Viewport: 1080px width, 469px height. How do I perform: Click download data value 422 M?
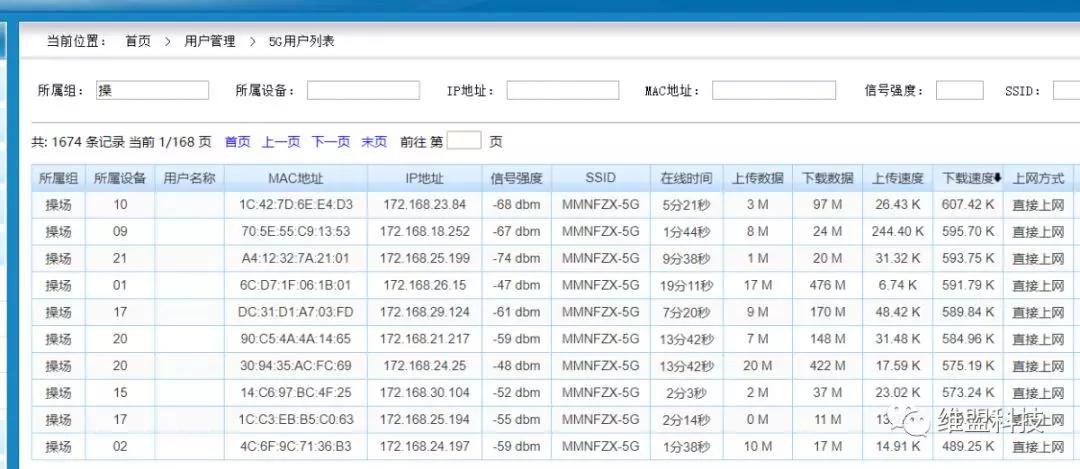[827, 366]
